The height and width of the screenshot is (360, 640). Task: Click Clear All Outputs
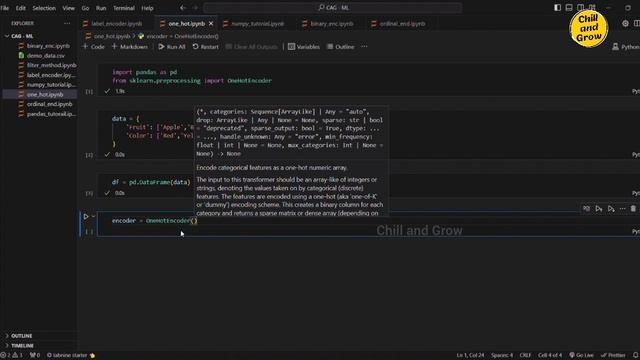click(x=251, y=47)
